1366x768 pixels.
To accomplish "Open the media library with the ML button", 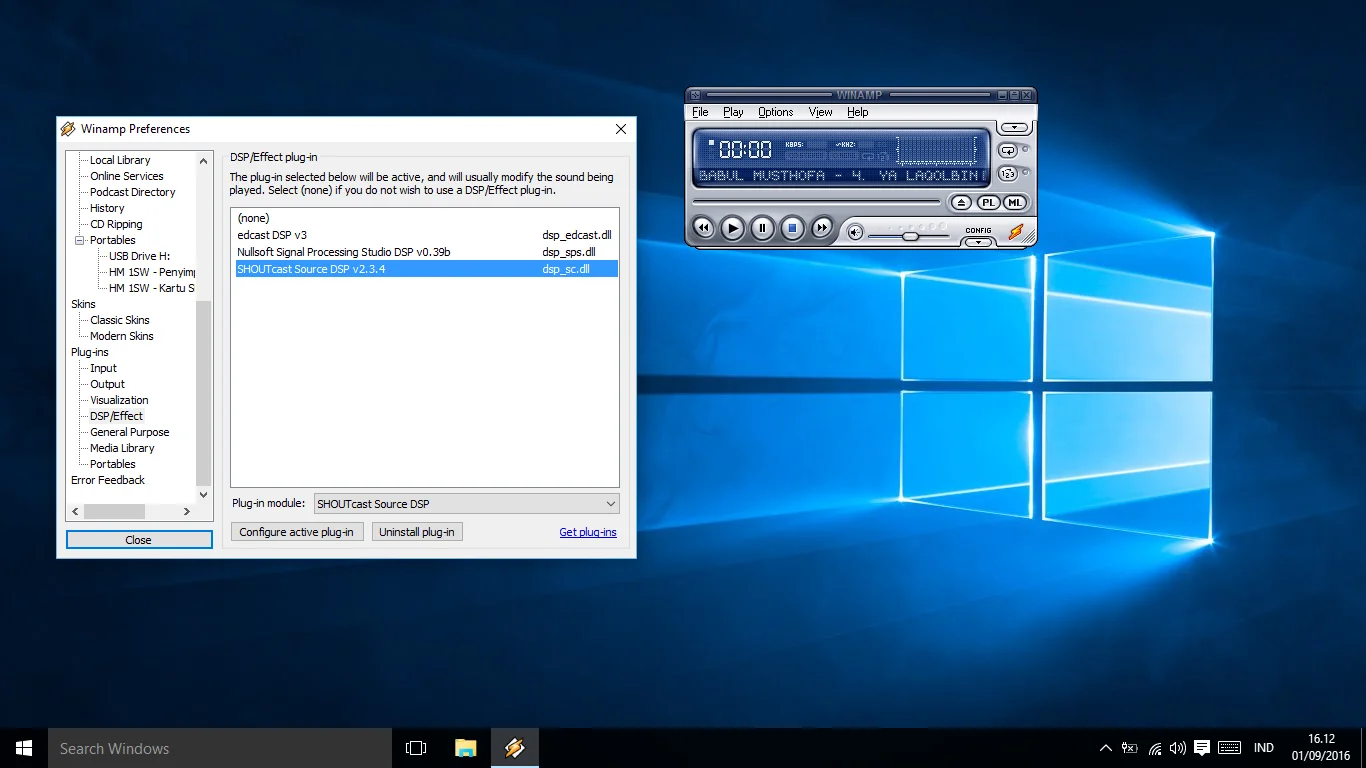I will point(1014,202).
